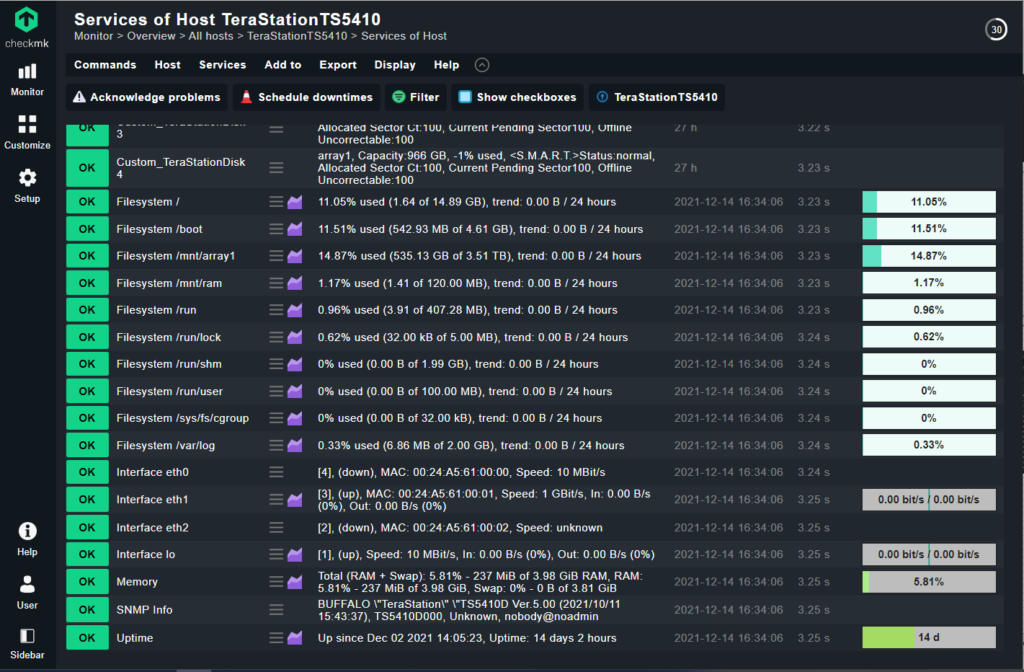This screenshot has width=1024, height=672.
Task: Open action menu for Filesystem /run/lock
Action: (x=276, y=337)
